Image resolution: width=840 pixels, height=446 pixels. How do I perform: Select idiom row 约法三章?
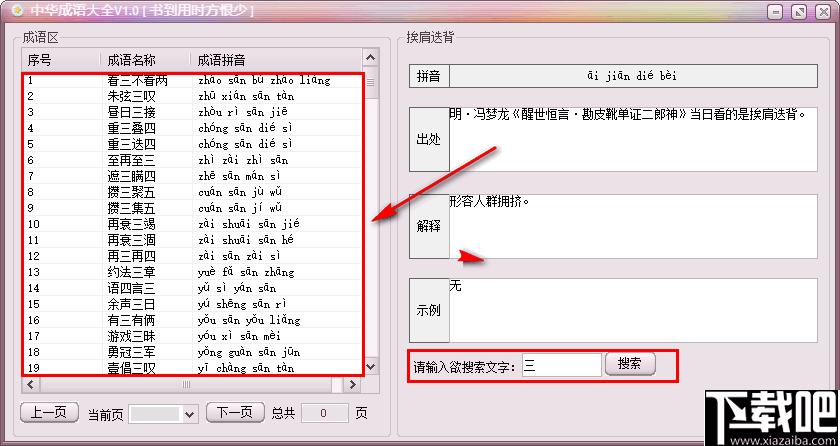click(192, 273)
